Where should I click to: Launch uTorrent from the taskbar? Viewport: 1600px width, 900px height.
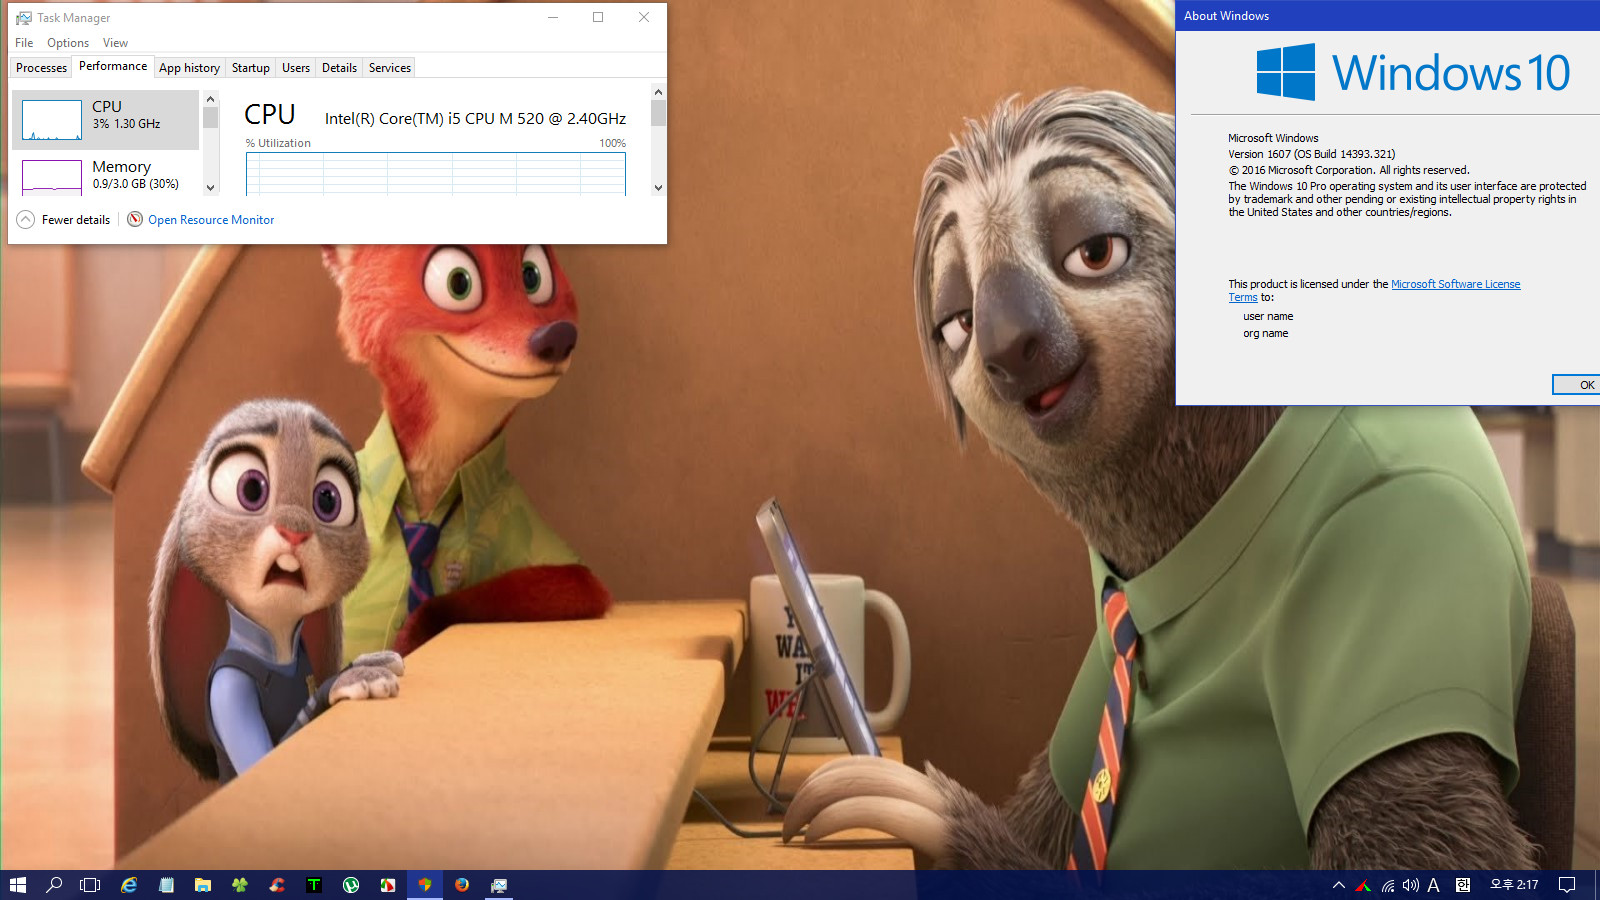tap(351, 885)
